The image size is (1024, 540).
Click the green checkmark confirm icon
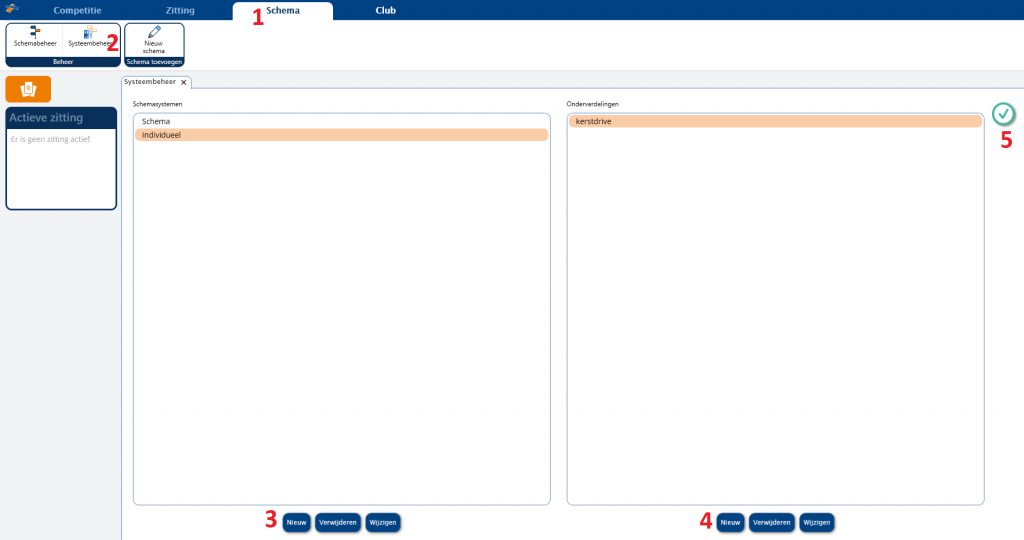point(1003,113)
